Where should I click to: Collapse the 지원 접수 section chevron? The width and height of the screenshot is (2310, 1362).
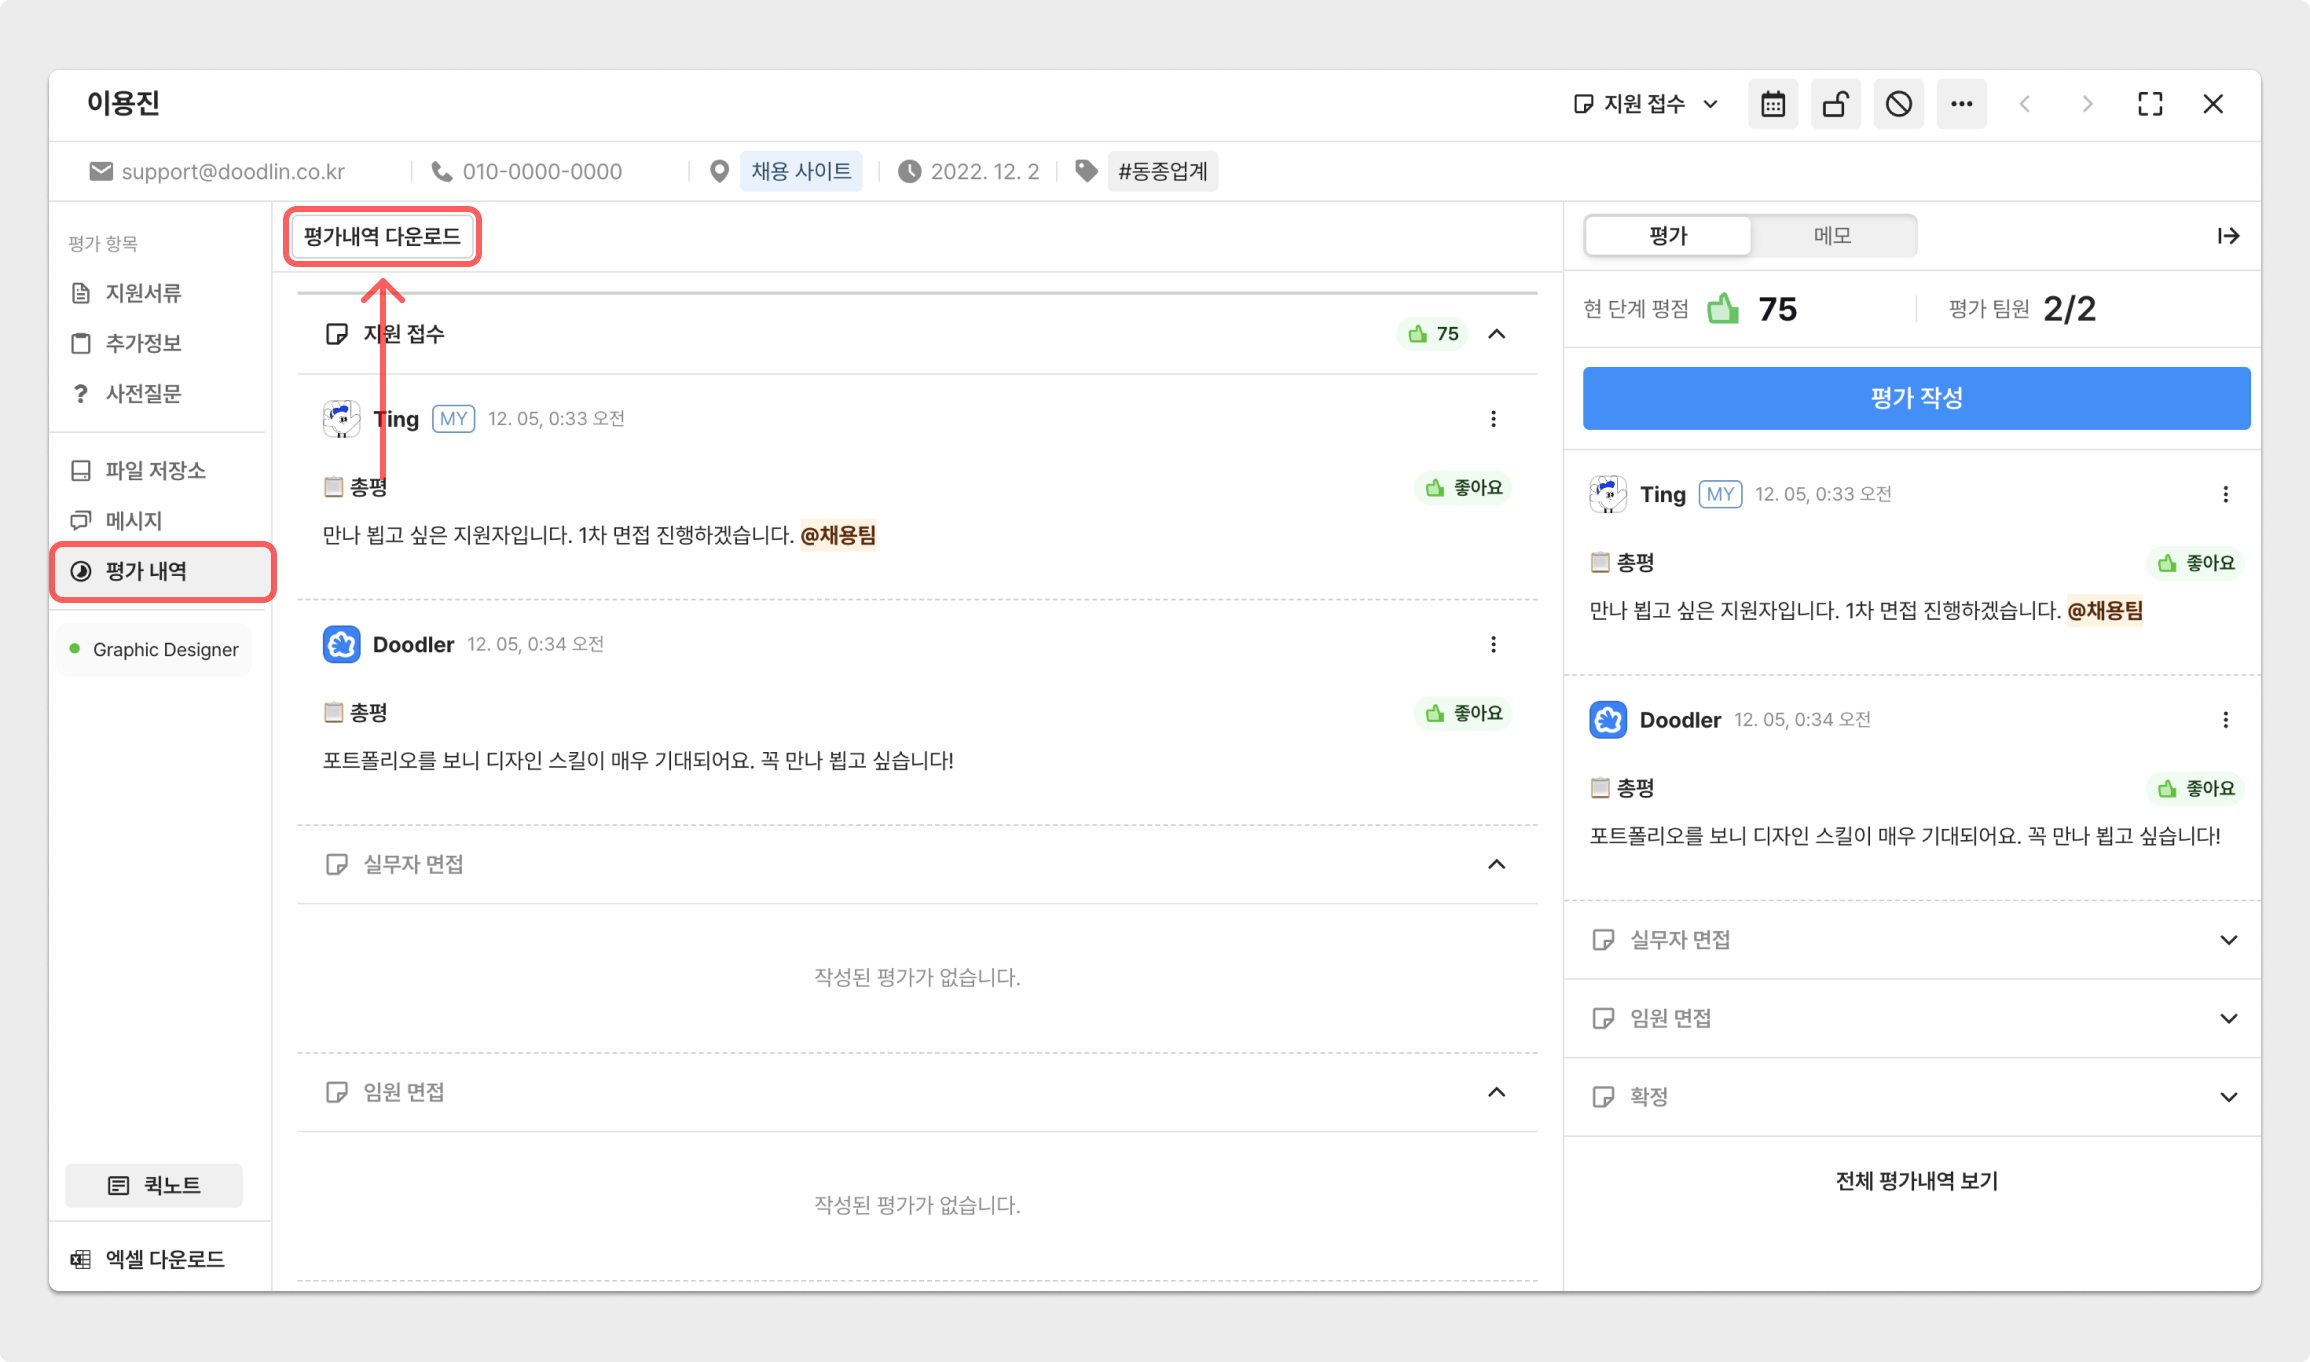[1496, 334]
